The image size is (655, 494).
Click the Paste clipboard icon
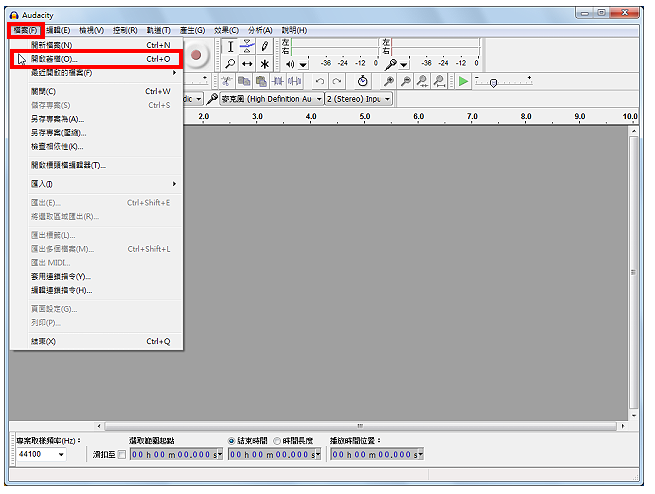[x=261, y=81]
